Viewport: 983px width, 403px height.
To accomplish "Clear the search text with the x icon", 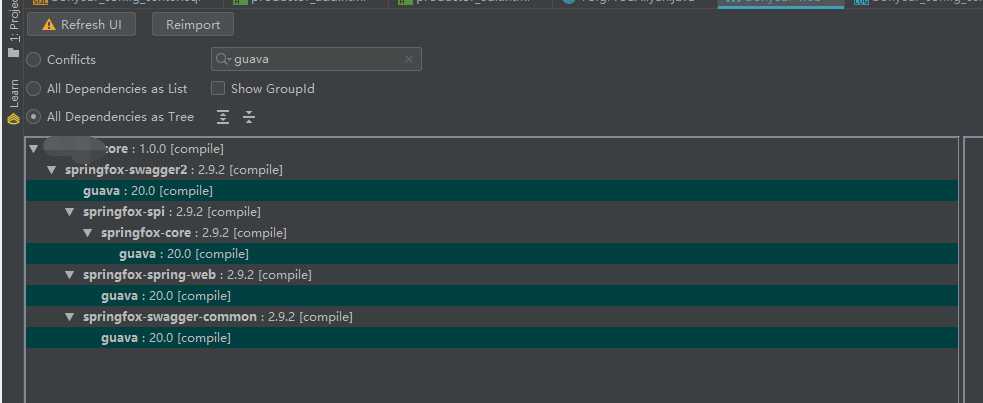I will pyautogui.click(x=409, y=59).
